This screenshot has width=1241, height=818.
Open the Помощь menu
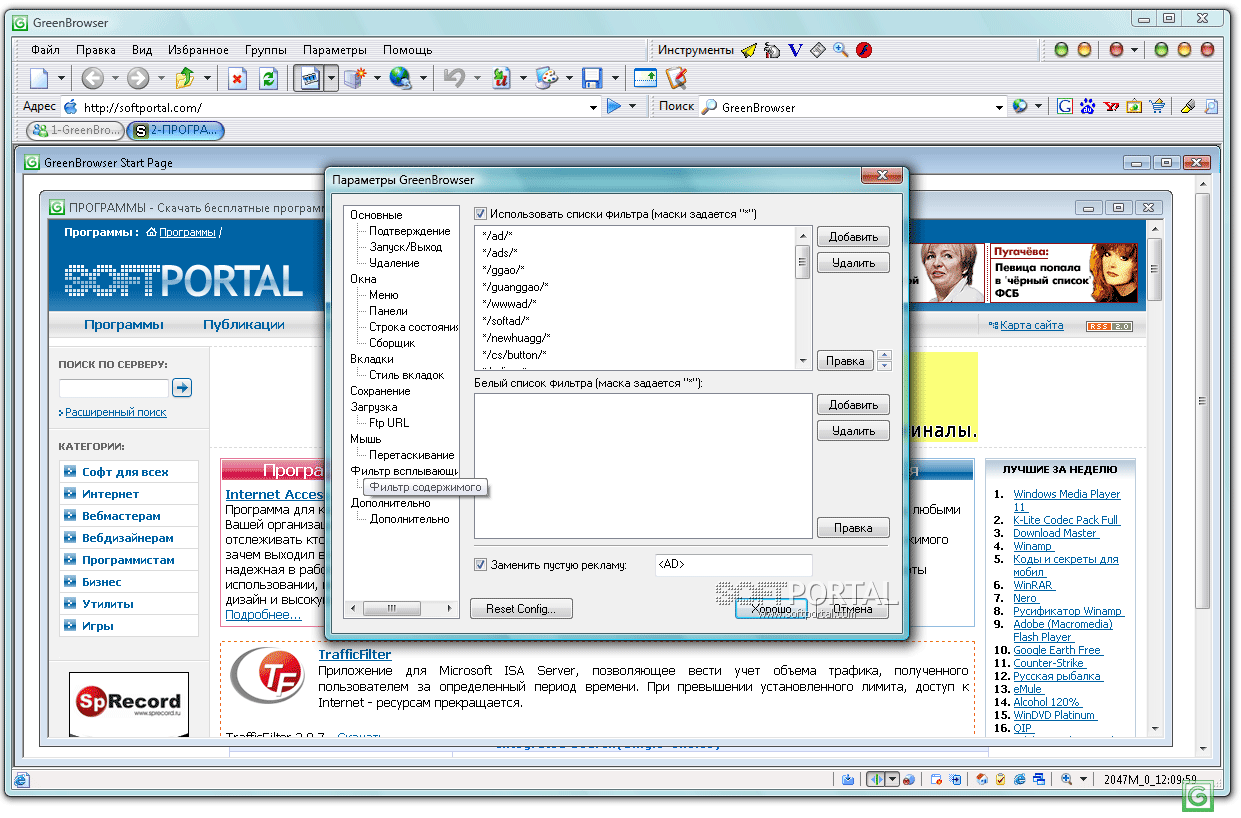(x=408, y=50)
